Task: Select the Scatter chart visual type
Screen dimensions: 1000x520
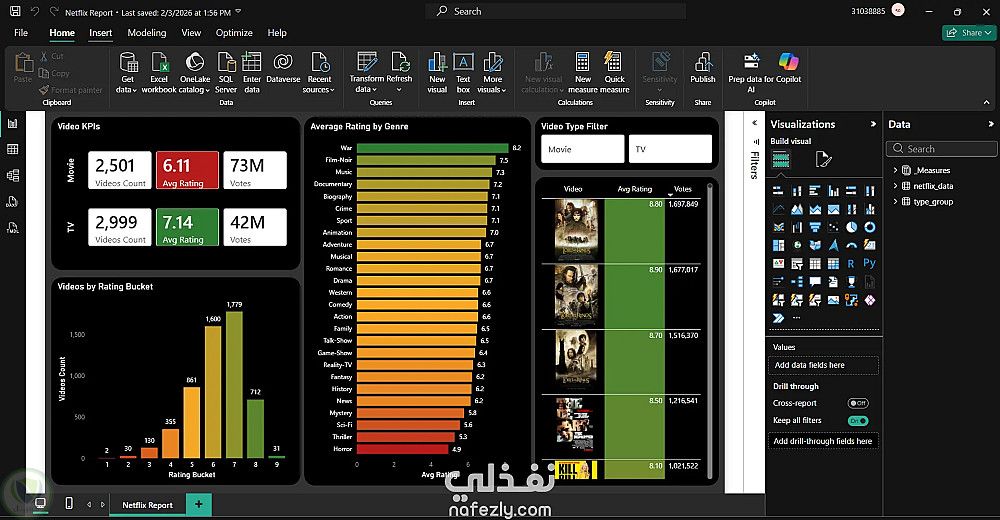Action: click(833, 227)
